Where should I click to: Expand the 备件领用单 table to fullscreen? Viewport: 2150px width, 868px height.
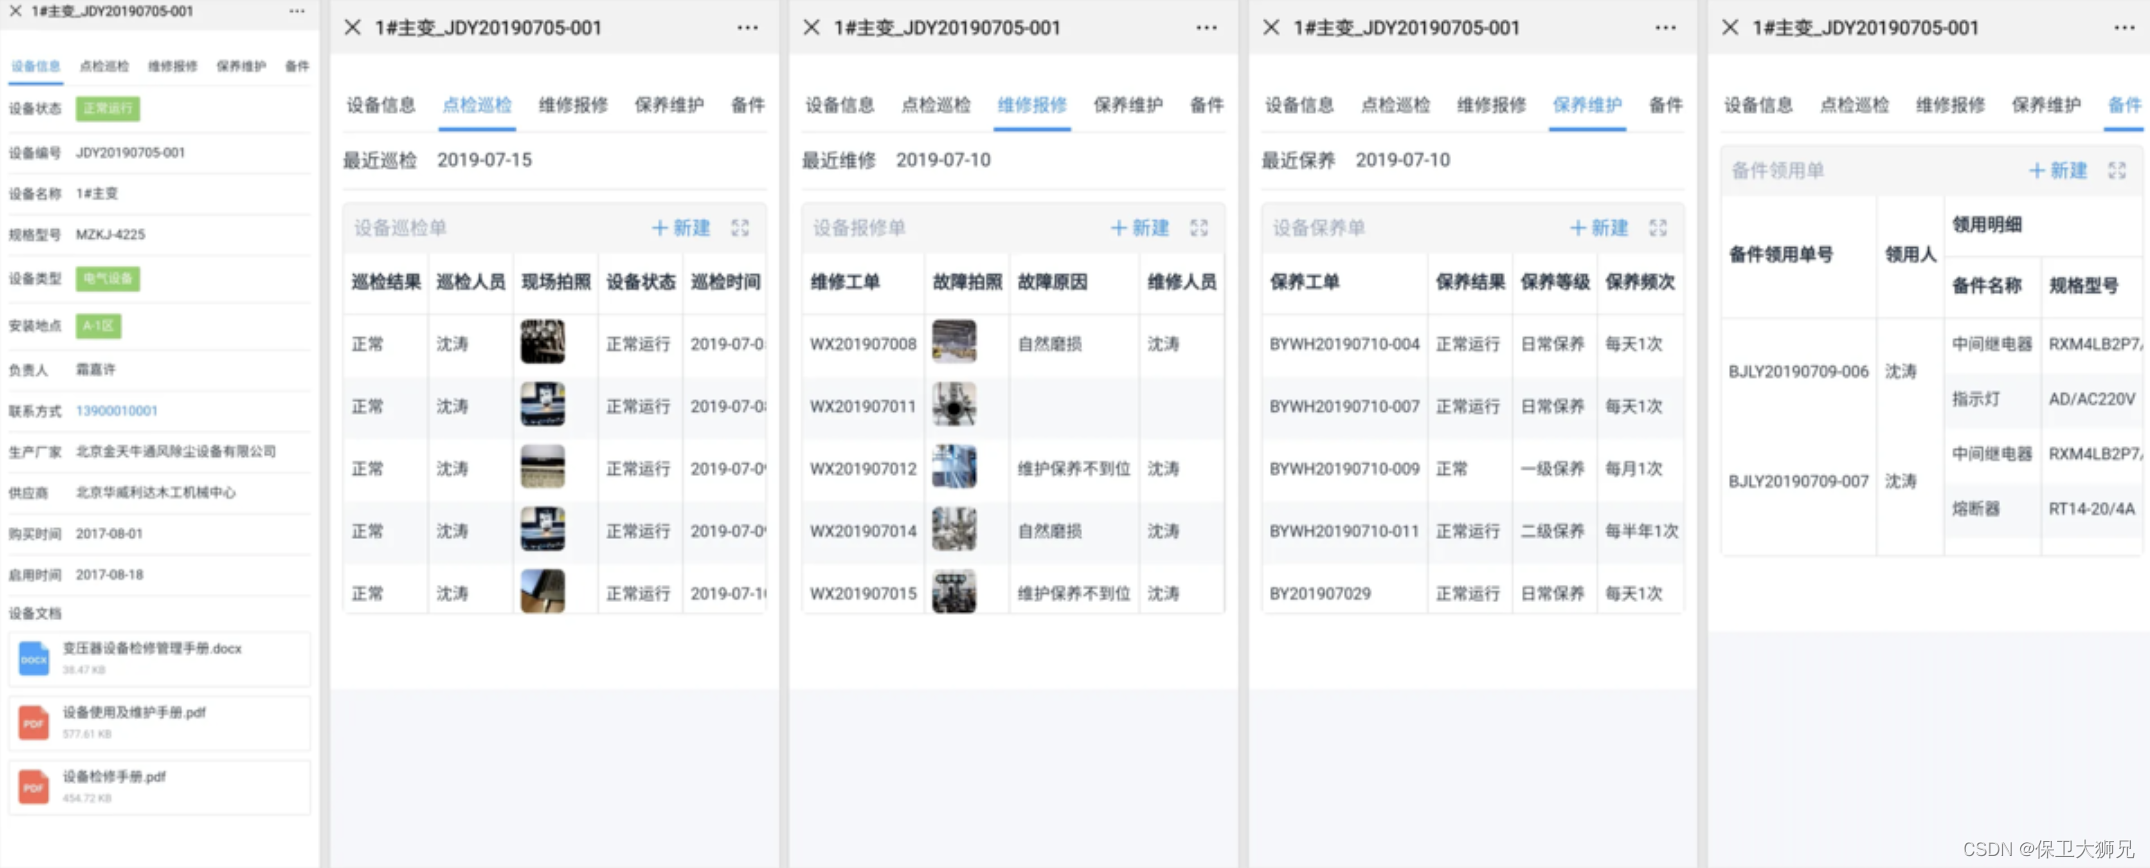(x=2117, y=171)
